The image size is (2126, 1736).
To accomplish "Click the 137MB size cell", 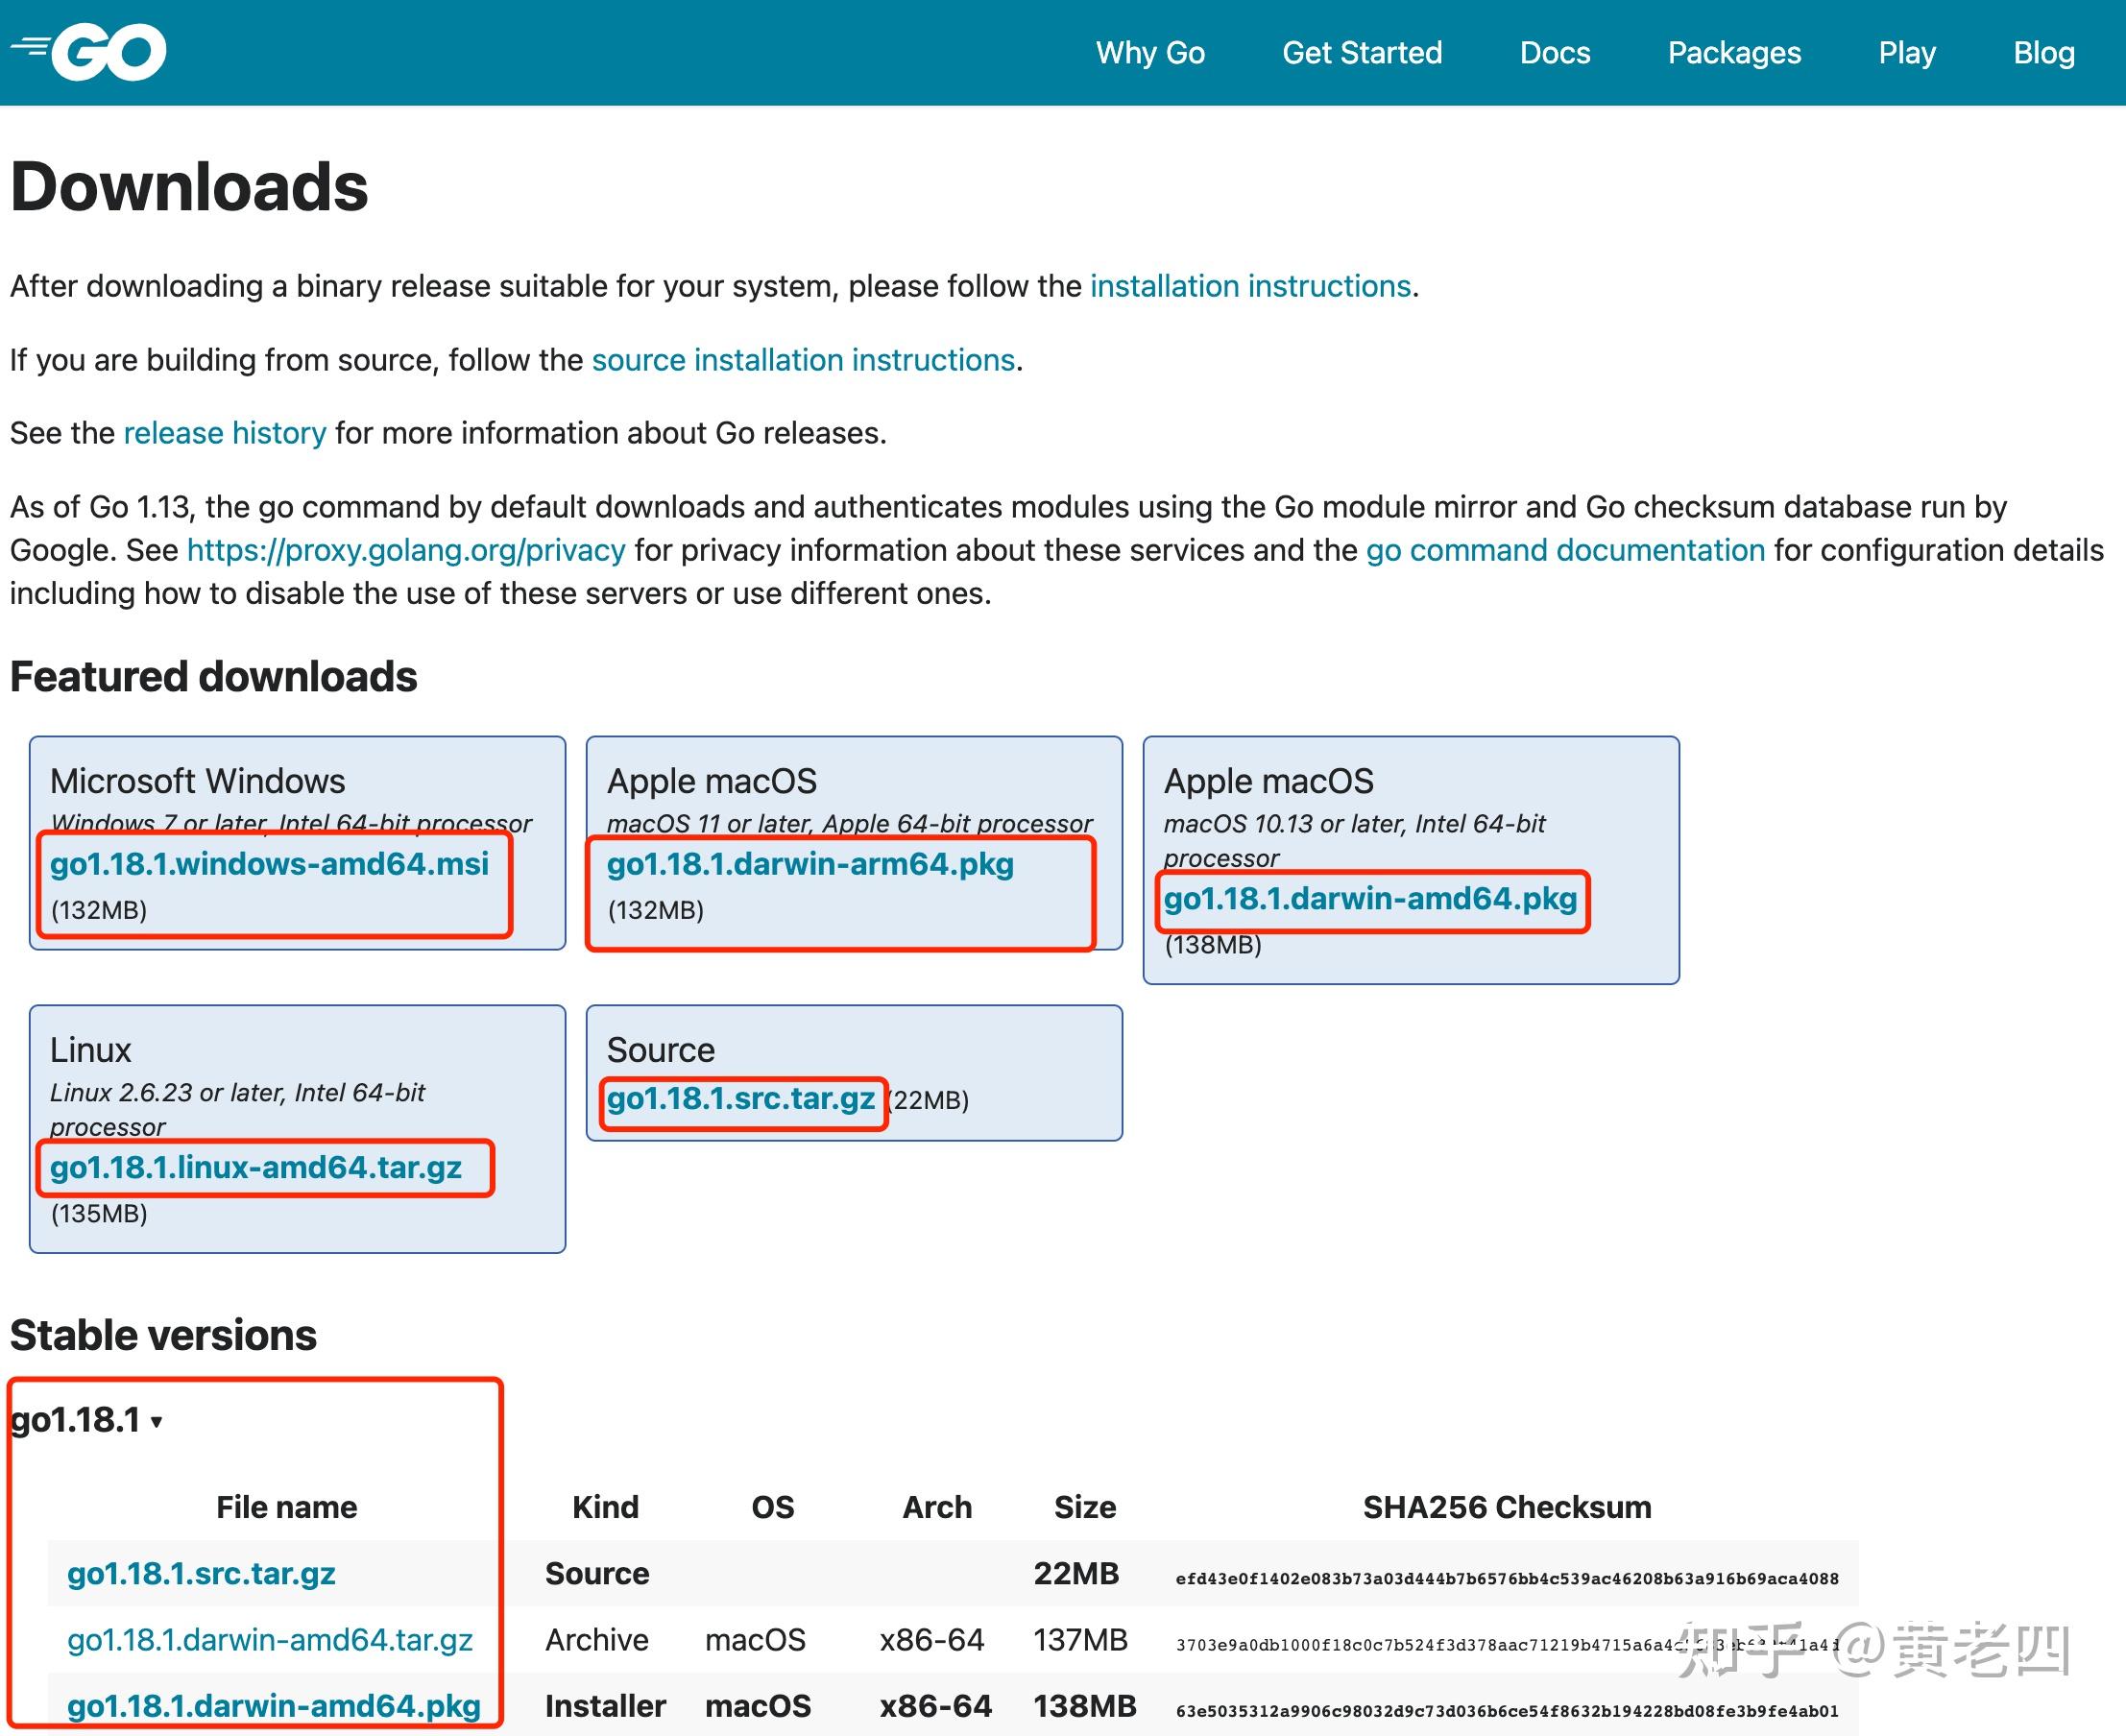I will coord(1080,1640).
